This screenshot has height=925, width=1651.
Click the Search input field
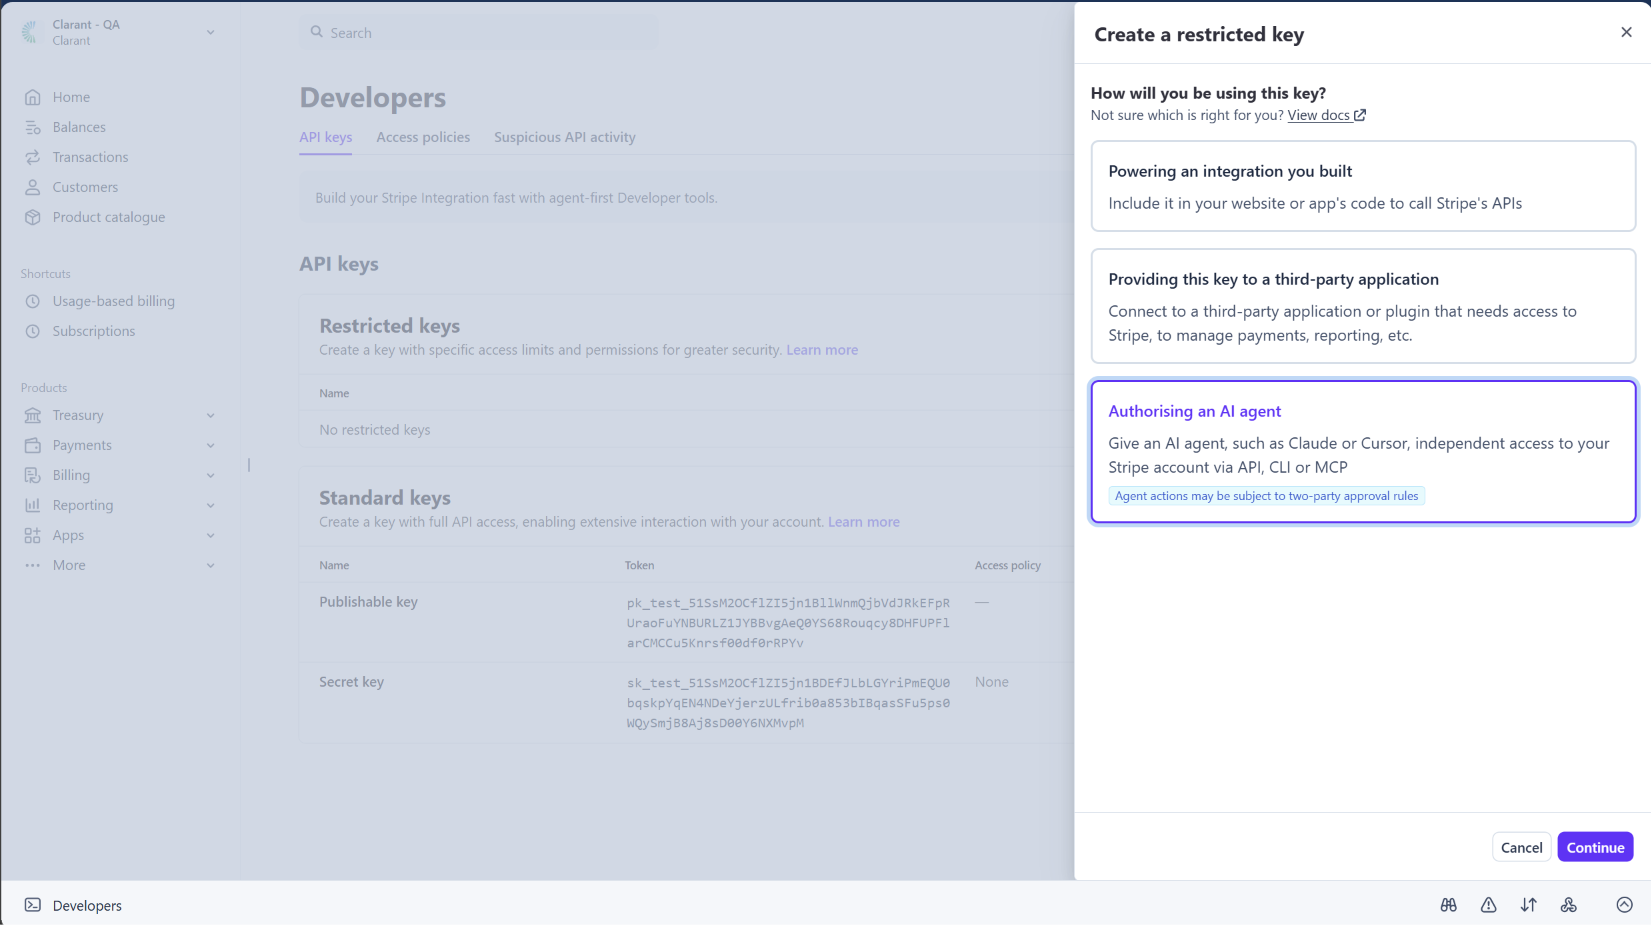click(x=479, y=32)
